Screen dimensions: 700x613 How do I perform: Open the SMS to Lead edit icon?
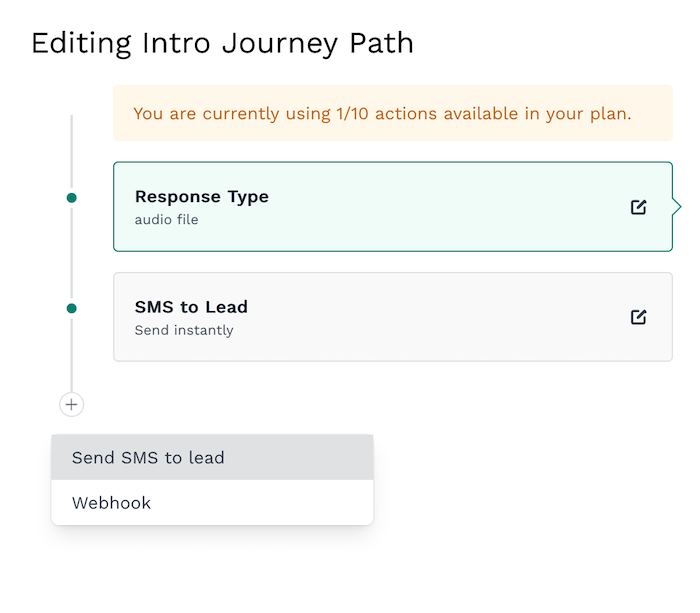(638, 317)
